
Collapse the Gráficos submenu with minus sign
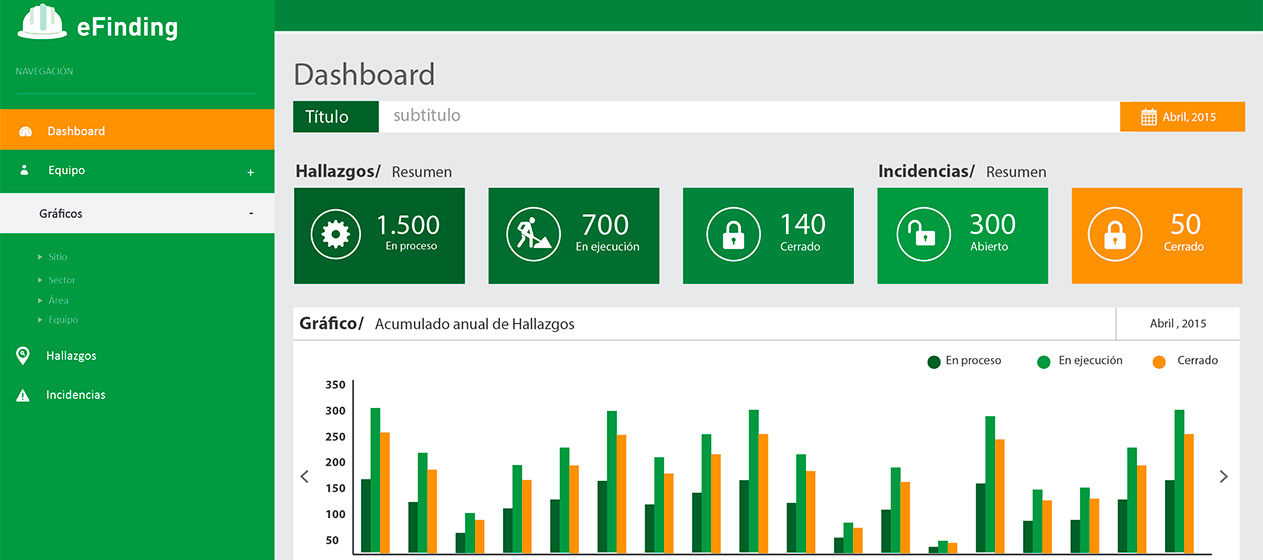pos(250,213)
